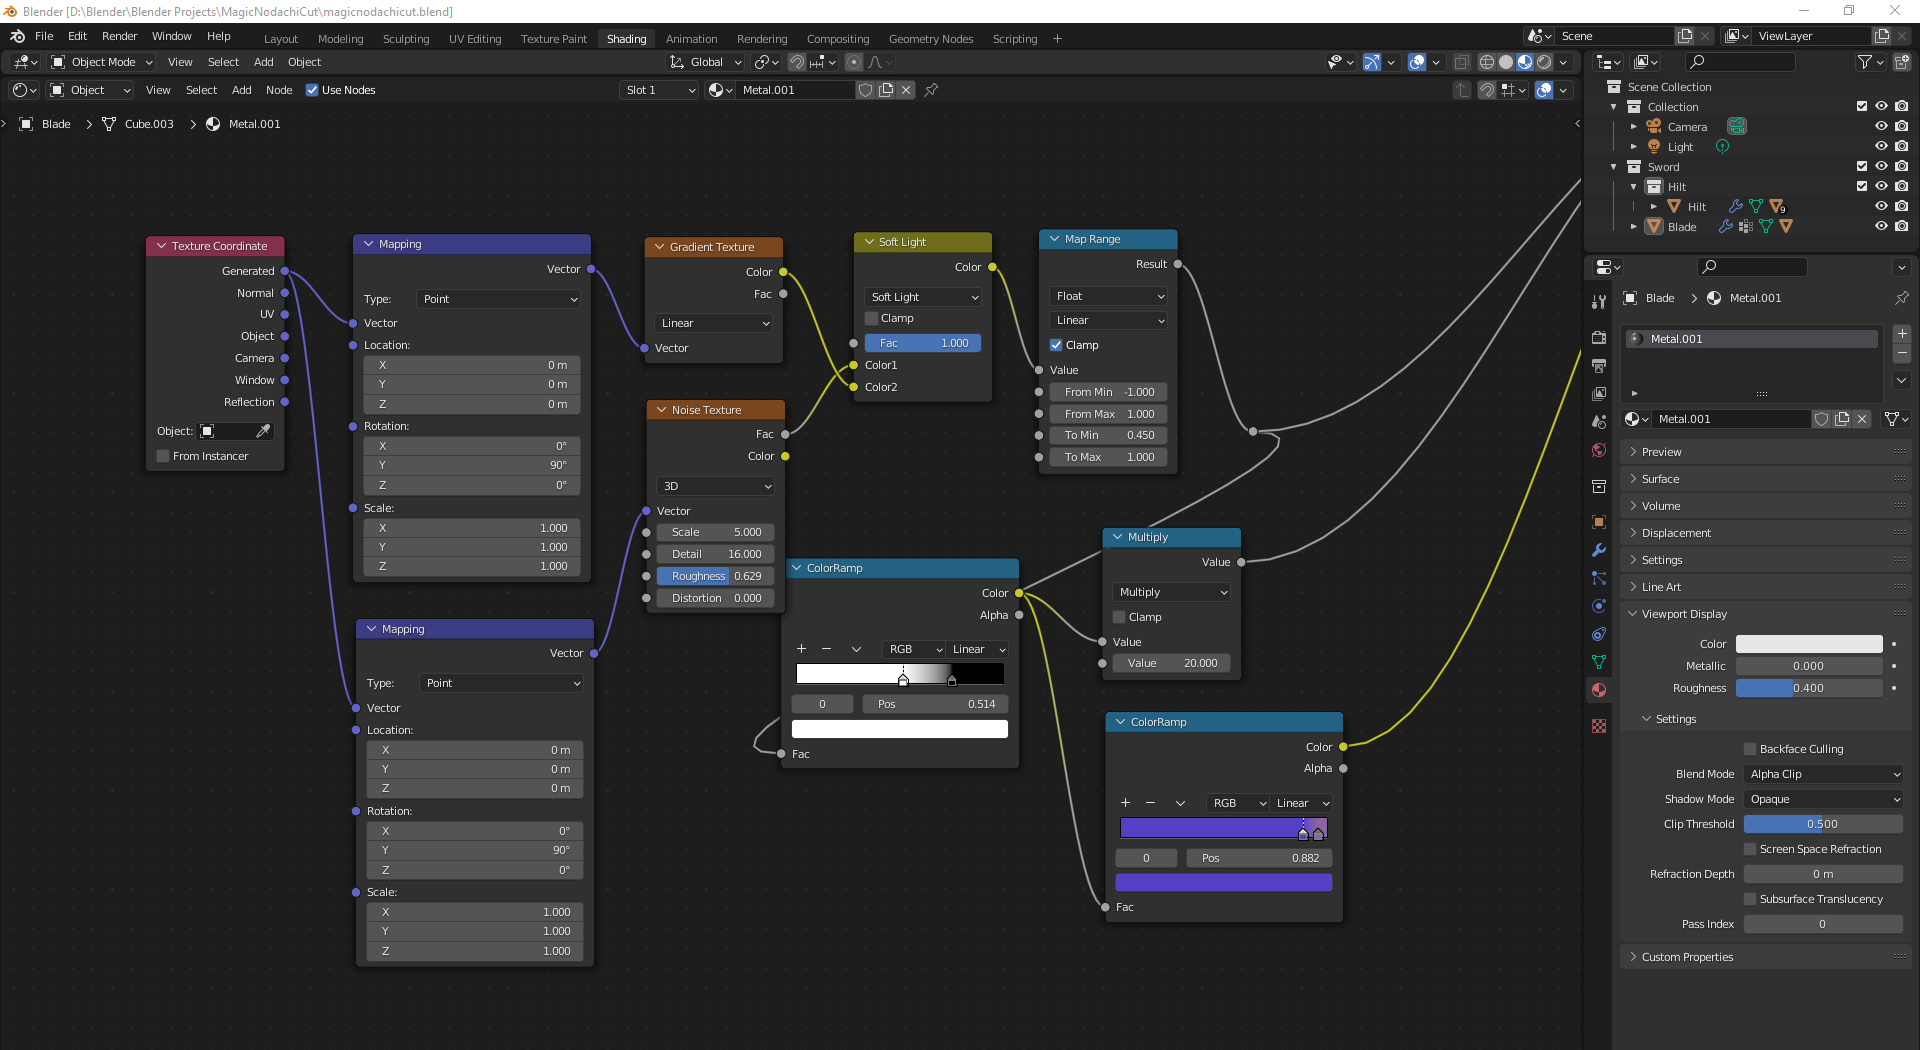Toggle X-ray in viewport header

point(1461,62)
